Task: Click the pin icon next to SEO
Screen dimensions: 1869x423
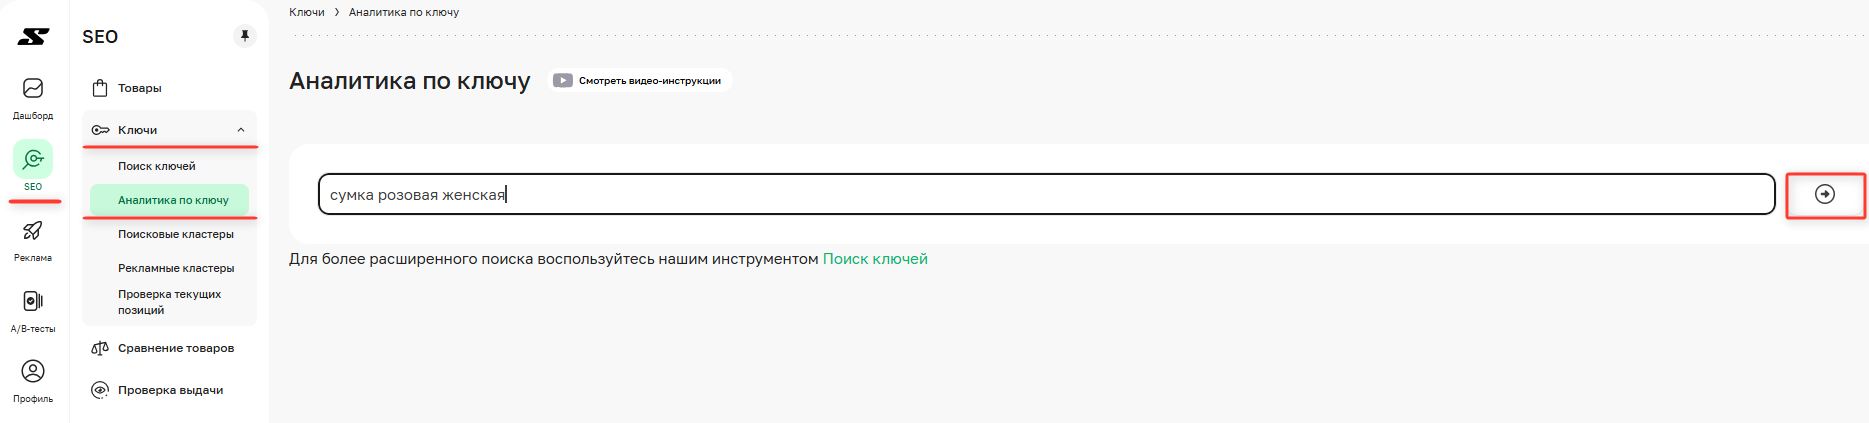Action: pos(244,37)
